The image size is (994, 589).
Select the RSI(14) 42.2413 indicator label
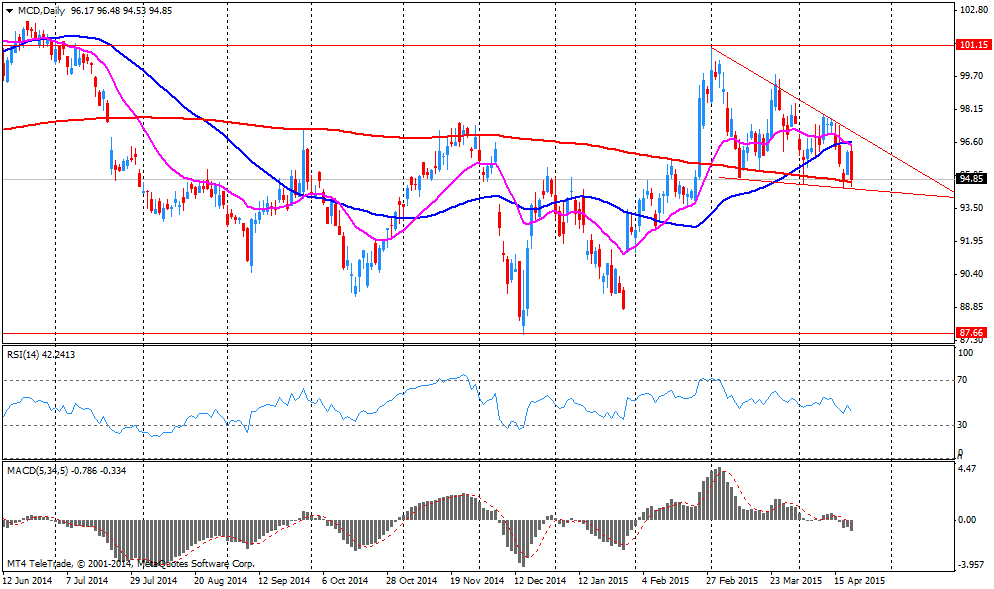pyautogui.click(x=41, y=354)
